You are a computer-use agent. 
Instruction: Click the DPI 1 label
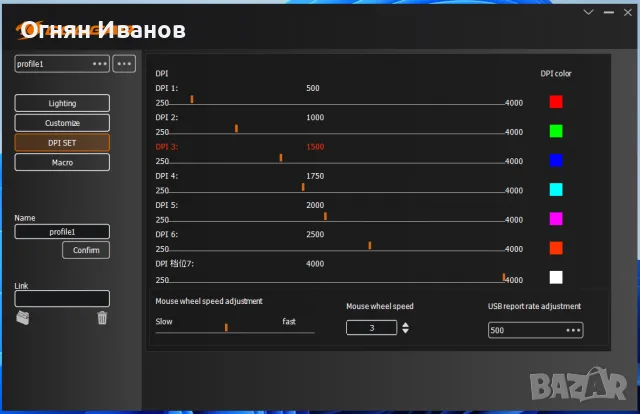(x=167, y=88)
